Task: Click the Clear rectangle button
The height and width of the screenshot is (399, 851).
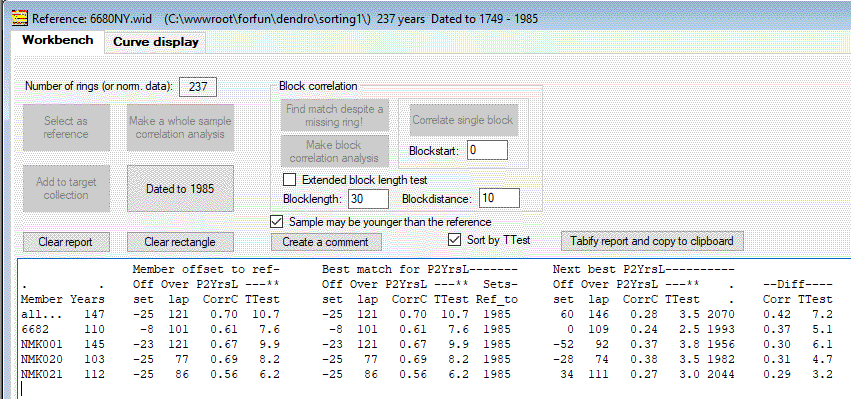Action: 180,242
